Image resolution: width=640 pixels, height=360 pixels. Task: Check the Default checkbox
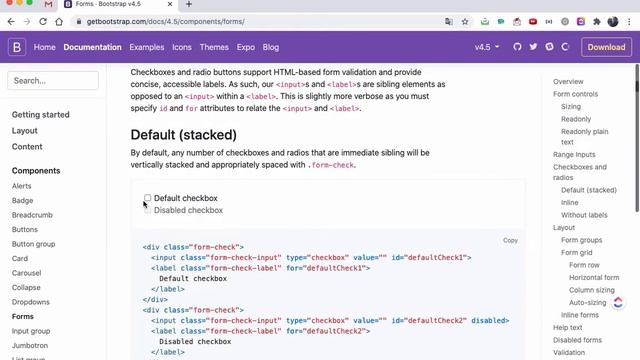(x=147, y=198)
